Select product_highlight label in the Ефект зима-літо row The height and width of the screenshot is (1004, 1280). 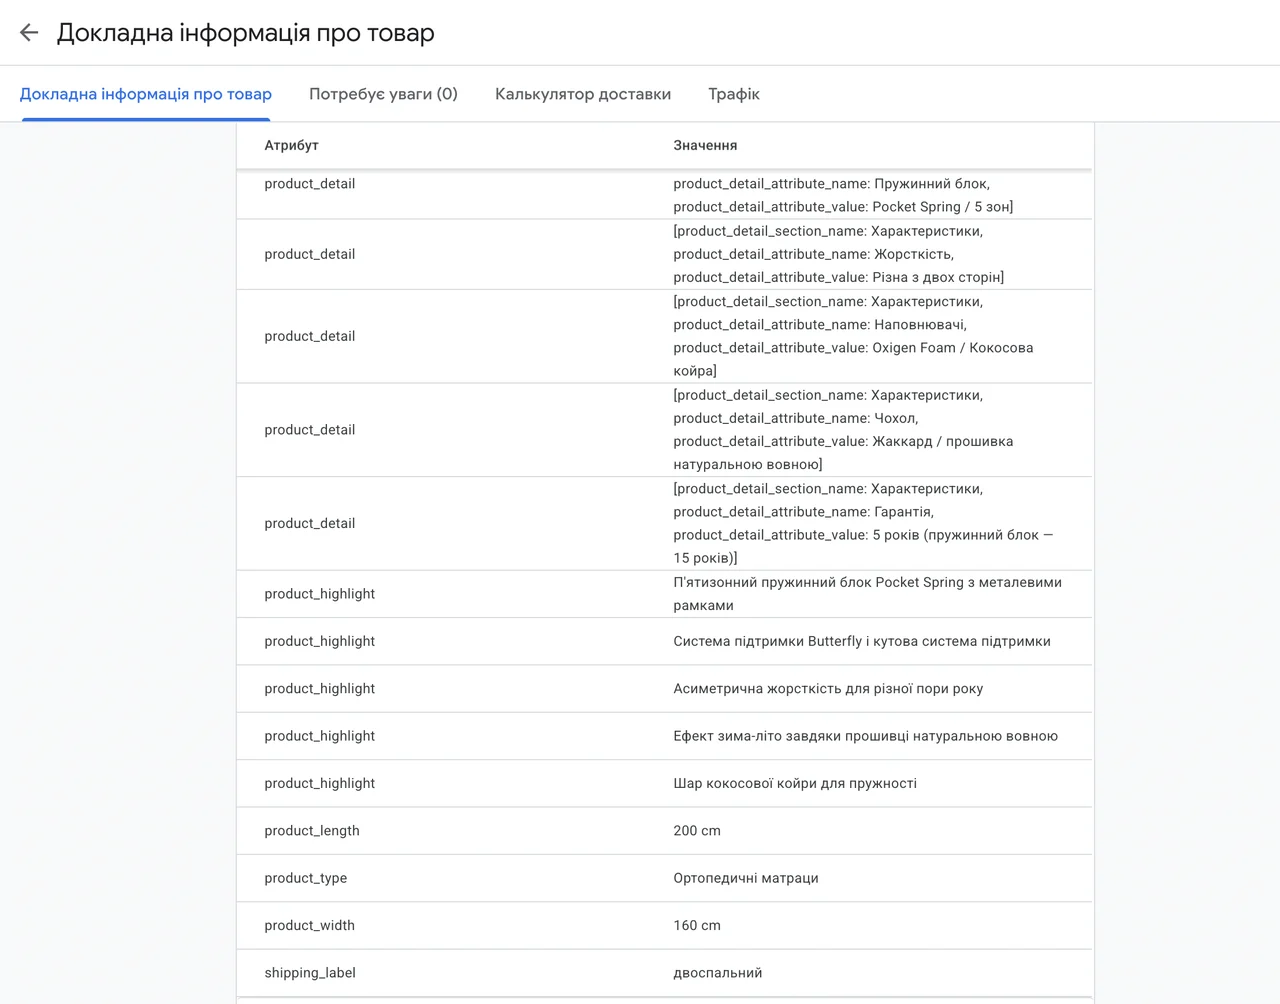(x=320, y=736)
